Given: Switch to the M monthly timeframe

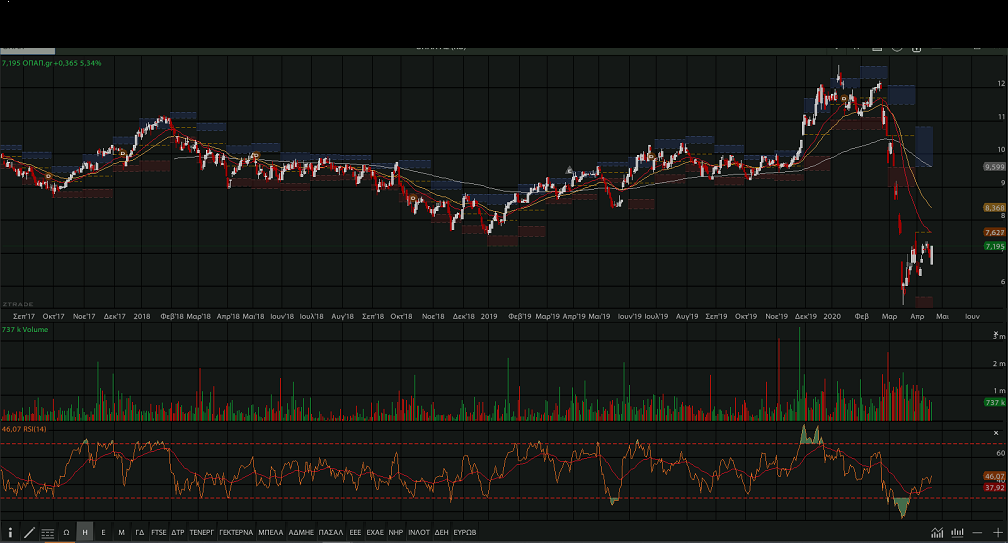Looking at the screenshot, I should 121,532.
